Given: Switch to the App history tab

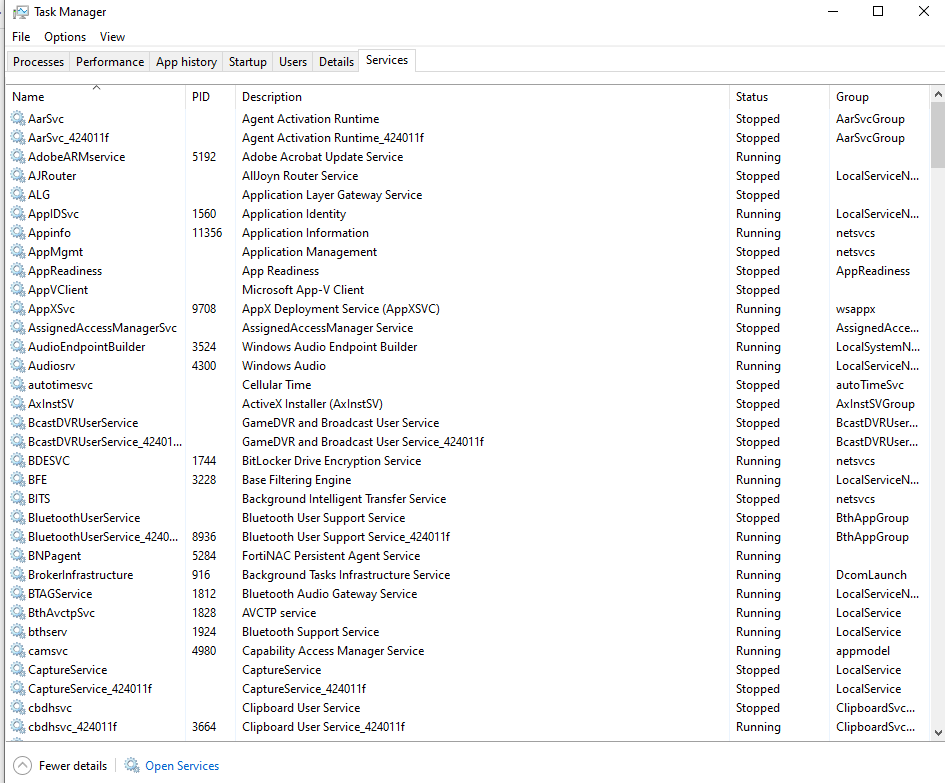Looking at the screenshot, I should (186, 61).
